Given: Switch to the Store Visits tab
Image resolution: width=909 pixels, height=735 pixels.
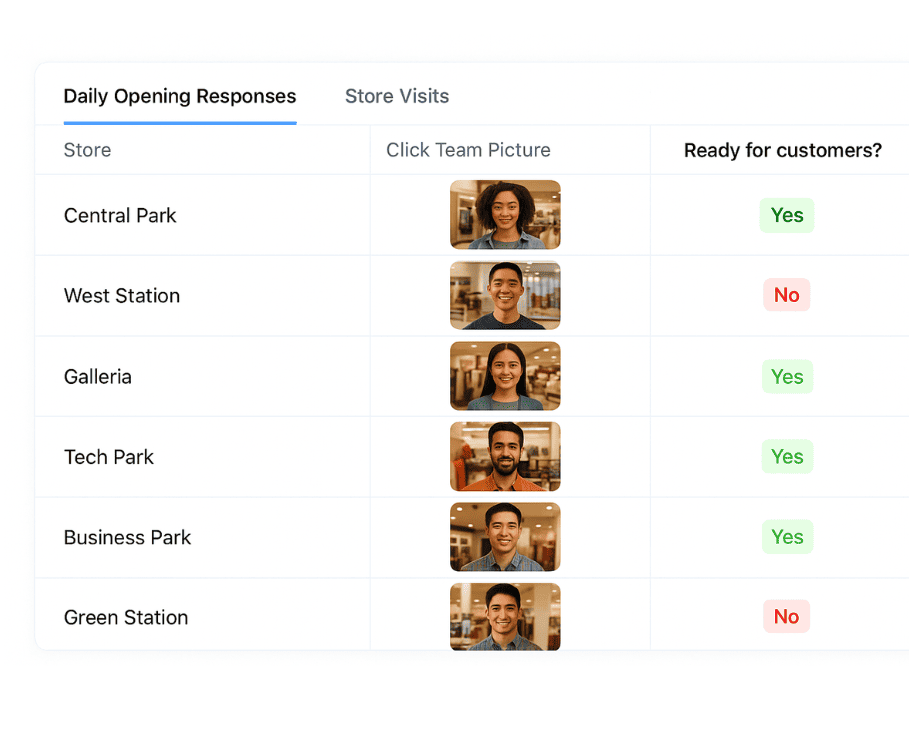Looking at the screenshot, I should (x=396, y=96).
